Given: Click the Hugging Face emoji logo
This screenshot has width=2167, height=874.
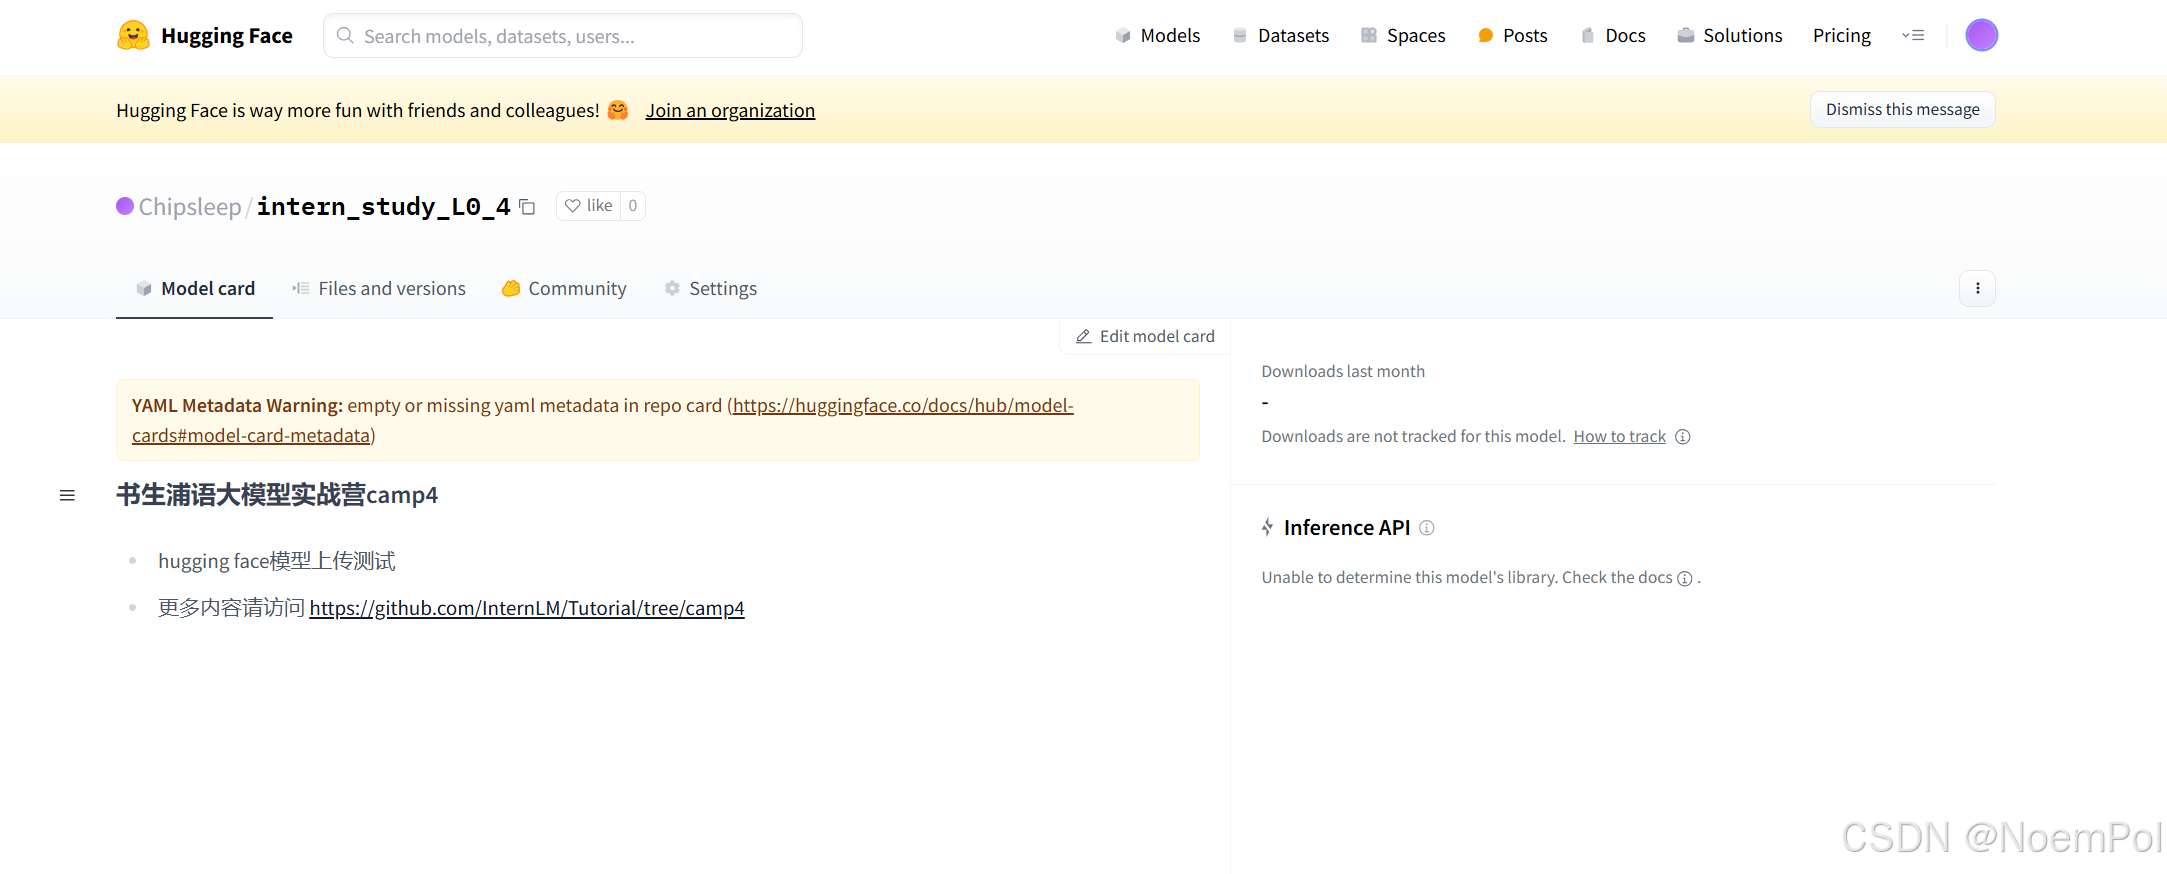Looking at the screenshot, I should [x=133, y=36].
